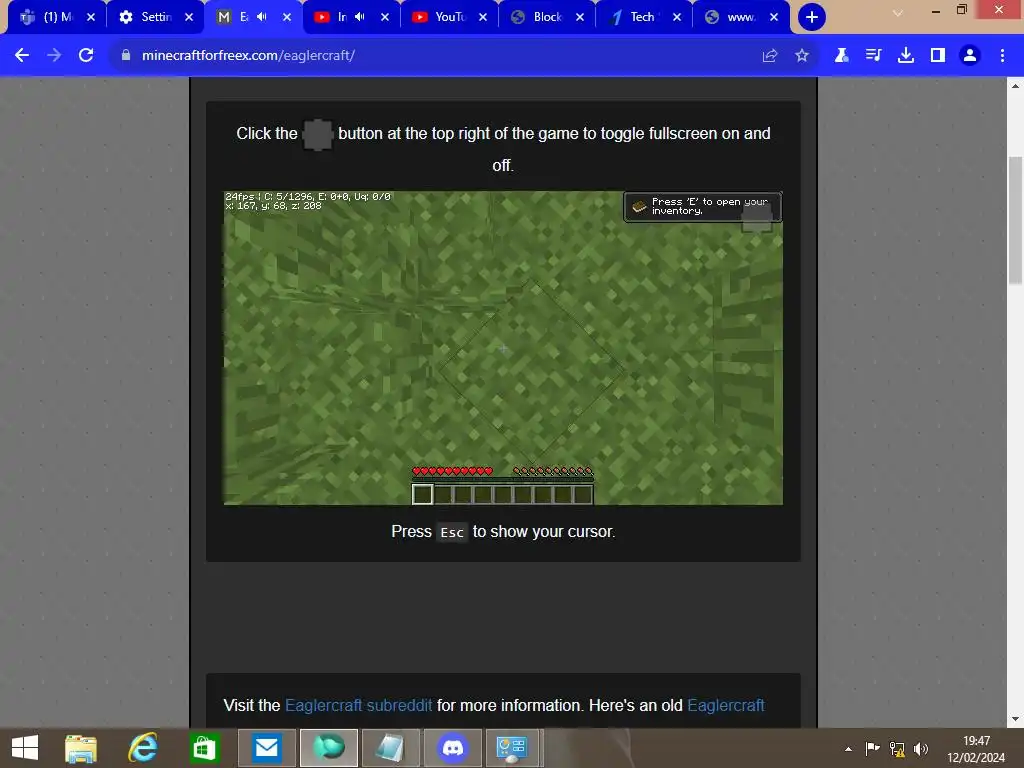Go back to the previous page
This screenshot has width=1024, height=768.
[22, 56]
